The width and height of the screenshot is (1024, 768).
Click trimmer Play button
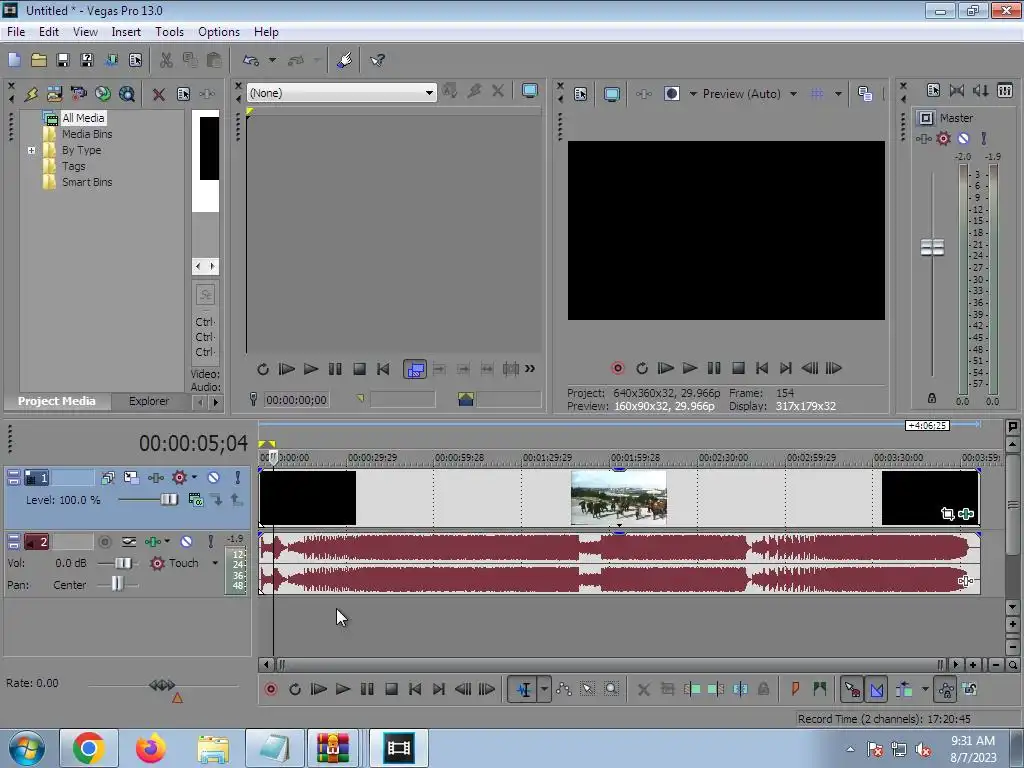[x=311, y=369]
